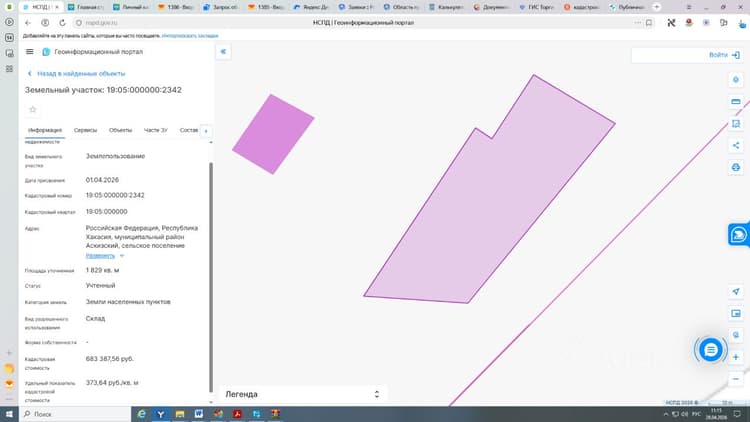This screenshot has width=750, height=422.
Task: Share the map via share icon
Action: coord(736,145)
